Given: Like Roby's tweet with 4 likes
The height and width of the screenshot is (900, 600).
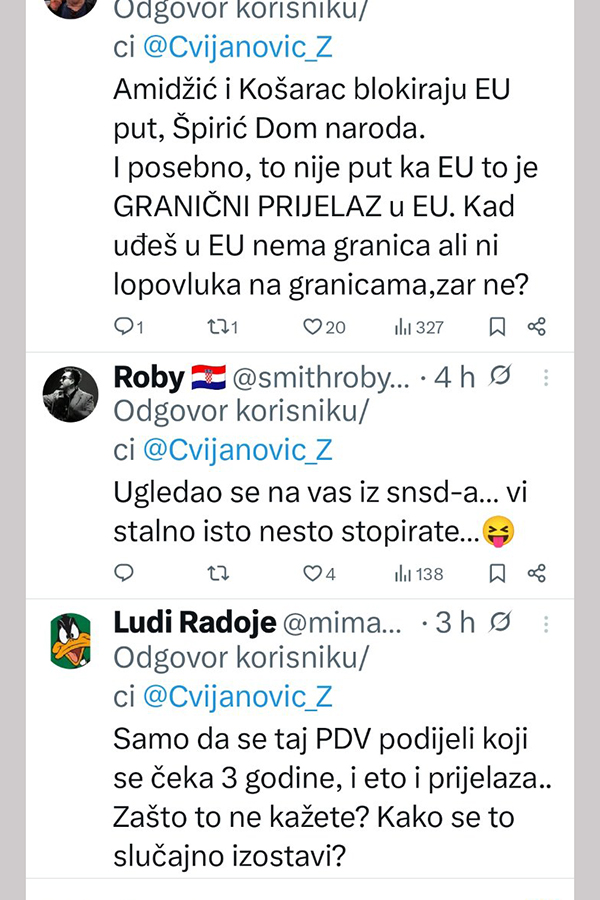Looking at the screenshot, I should [312, 573].
